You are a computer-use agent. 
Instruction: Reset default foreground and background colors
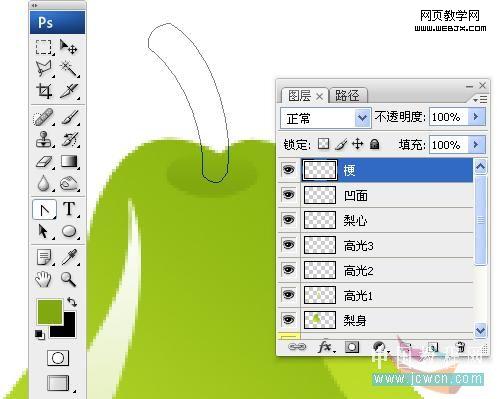coord(39,334)
